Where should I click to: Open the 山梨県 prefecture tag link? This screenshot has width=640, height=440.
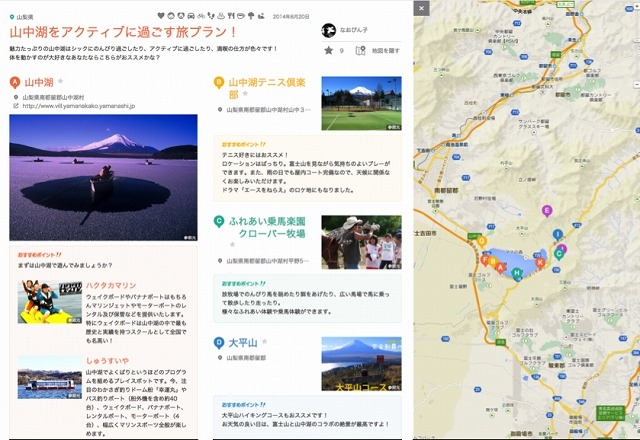point(25,17)
